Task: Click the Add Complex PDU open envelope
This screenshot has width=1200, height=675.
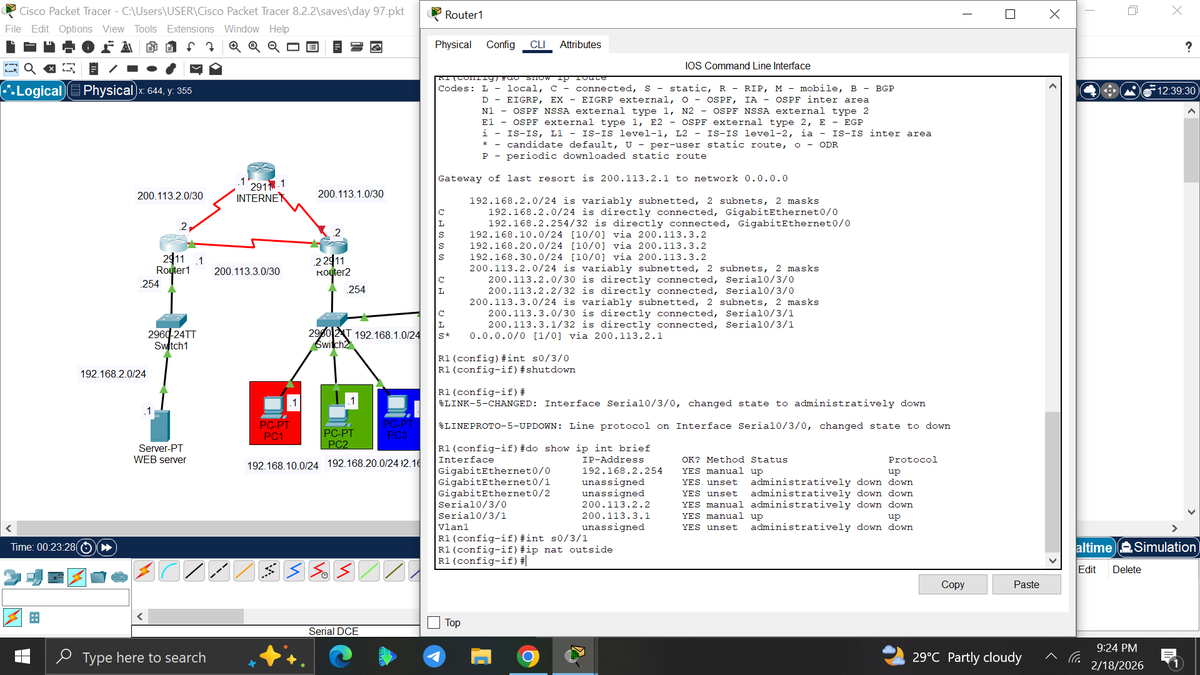Action: pos(216,69)
